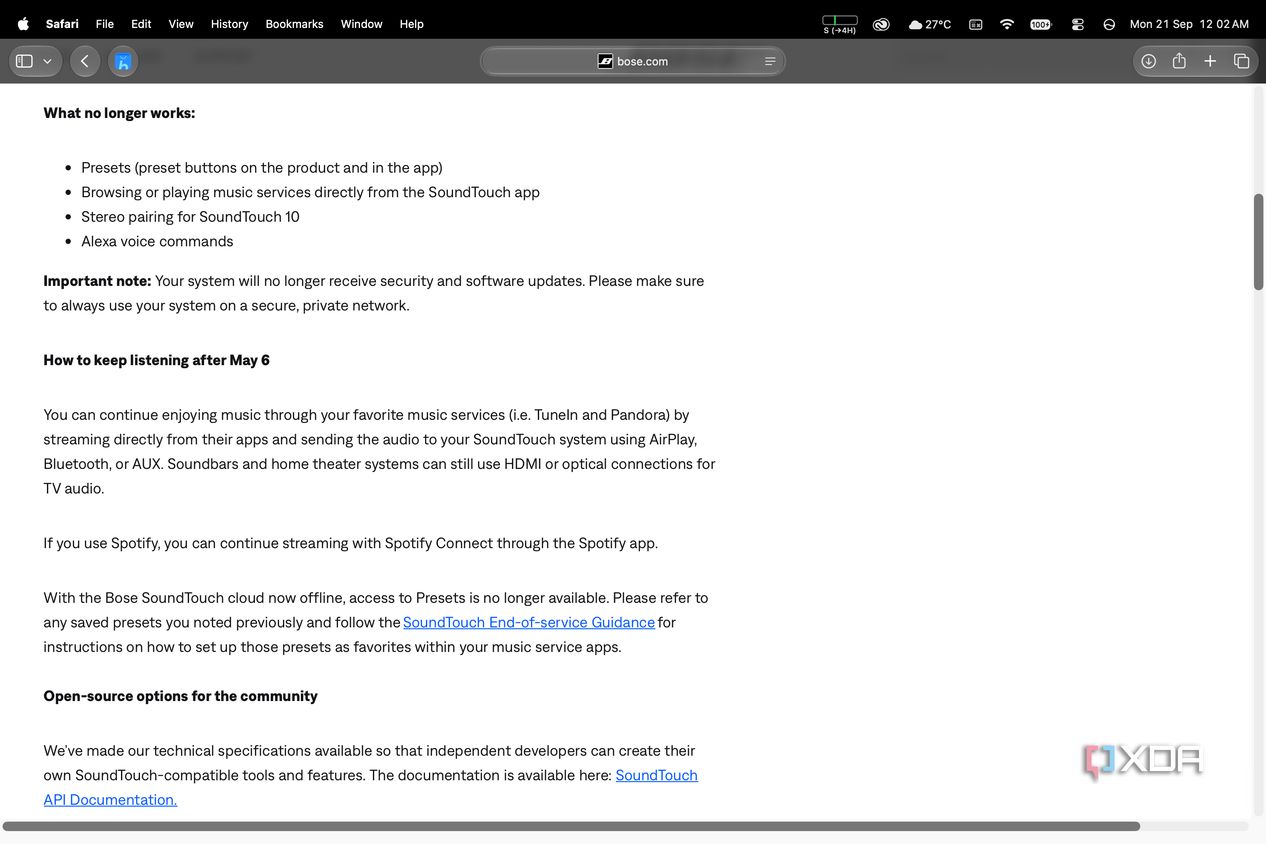Open the History menu
This screenshot has width=1266, height=844.
click(x=229, y=24)
